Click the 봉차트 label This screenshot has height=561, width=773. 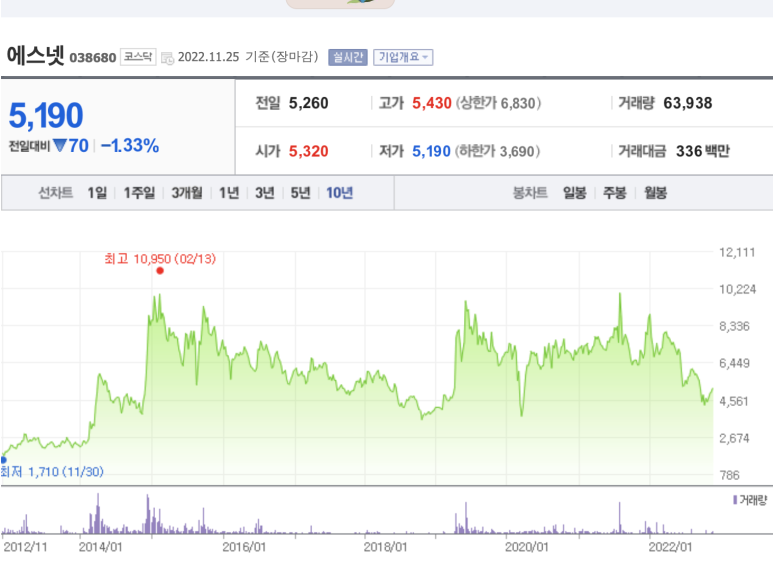[x=530, y=193]
